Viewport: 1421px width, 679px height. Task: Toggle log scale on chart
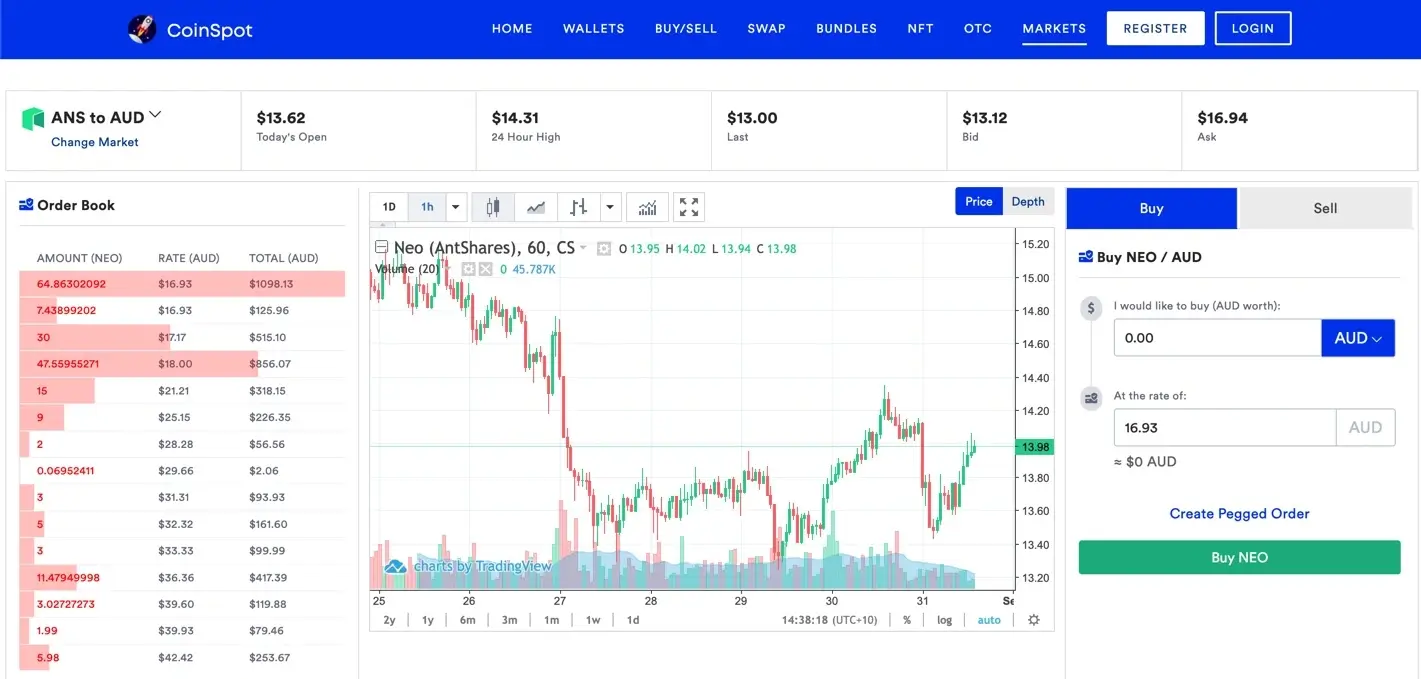[944, 620]
